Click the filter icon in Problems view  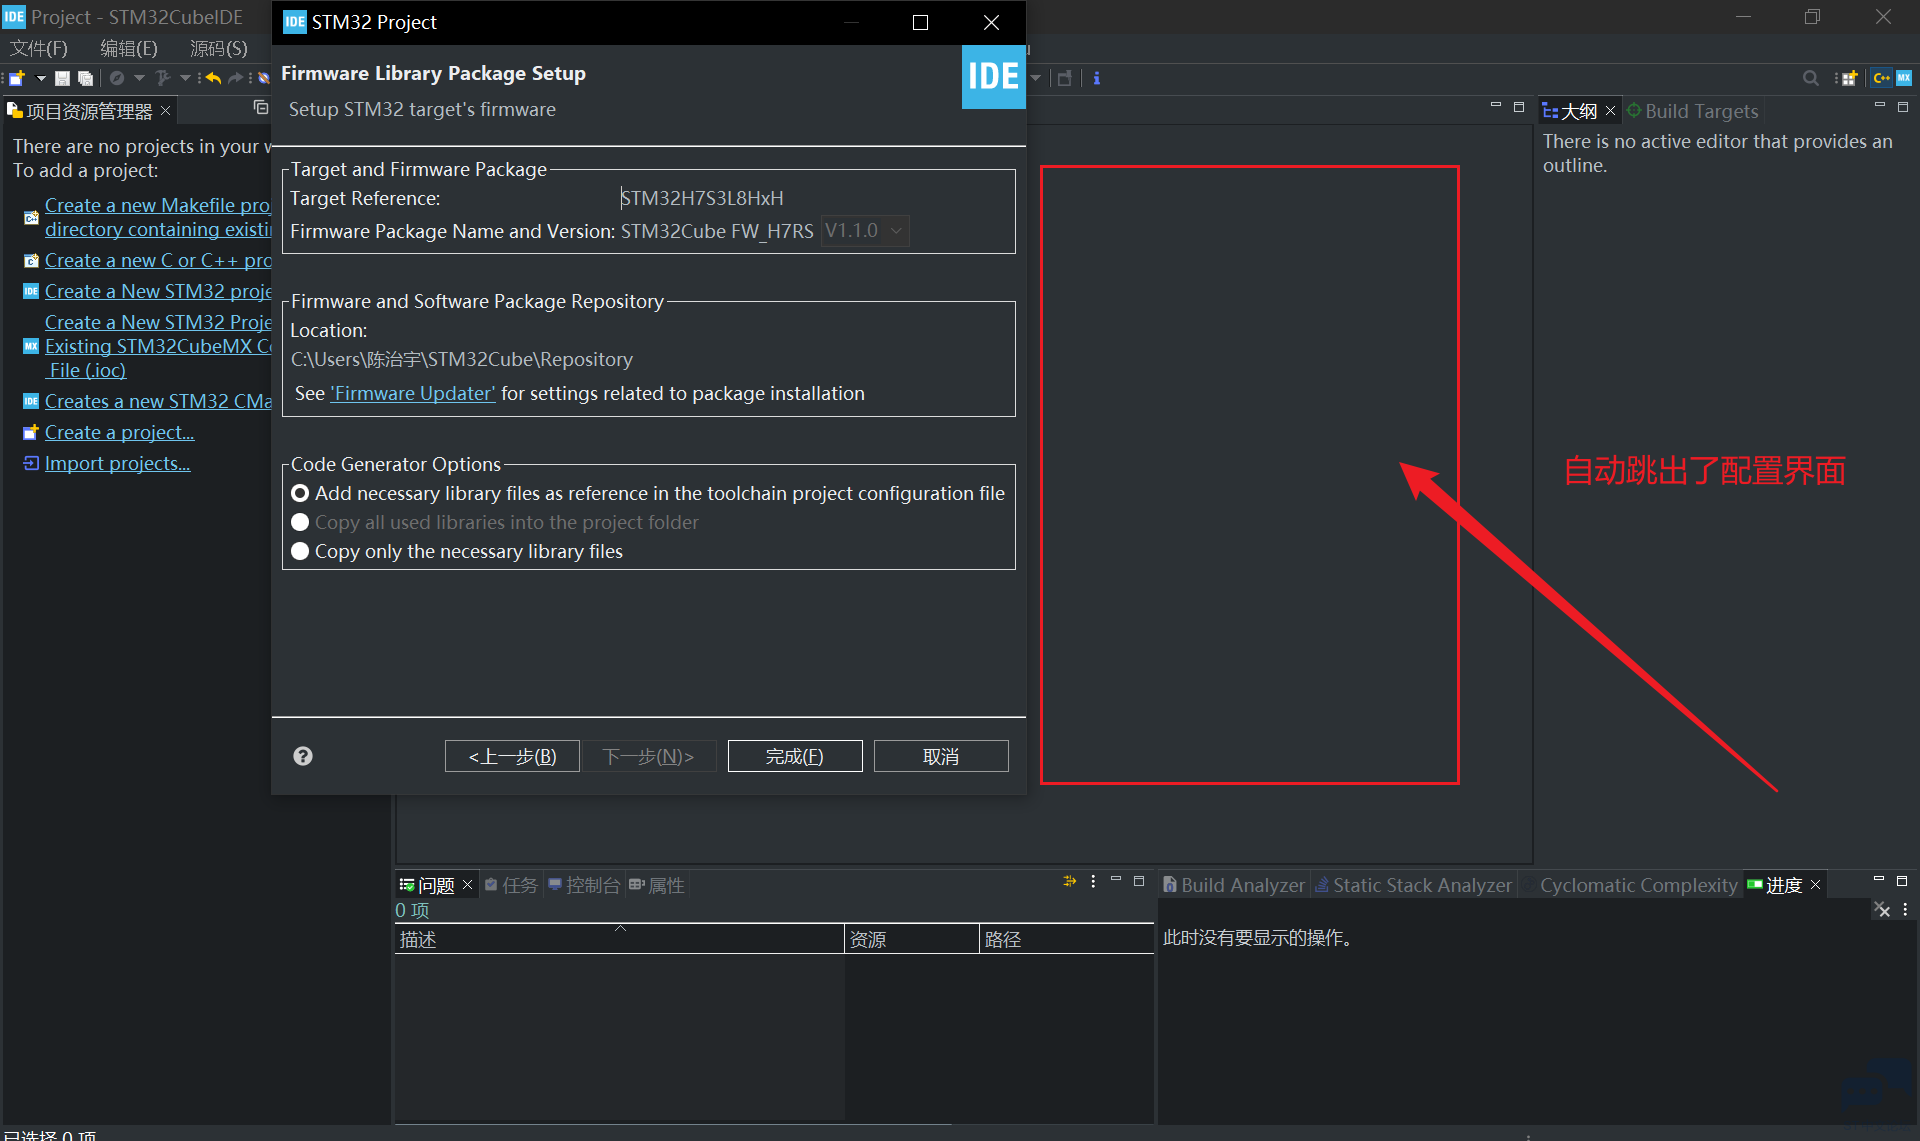pyautogui.click(x=1070, y=881)
